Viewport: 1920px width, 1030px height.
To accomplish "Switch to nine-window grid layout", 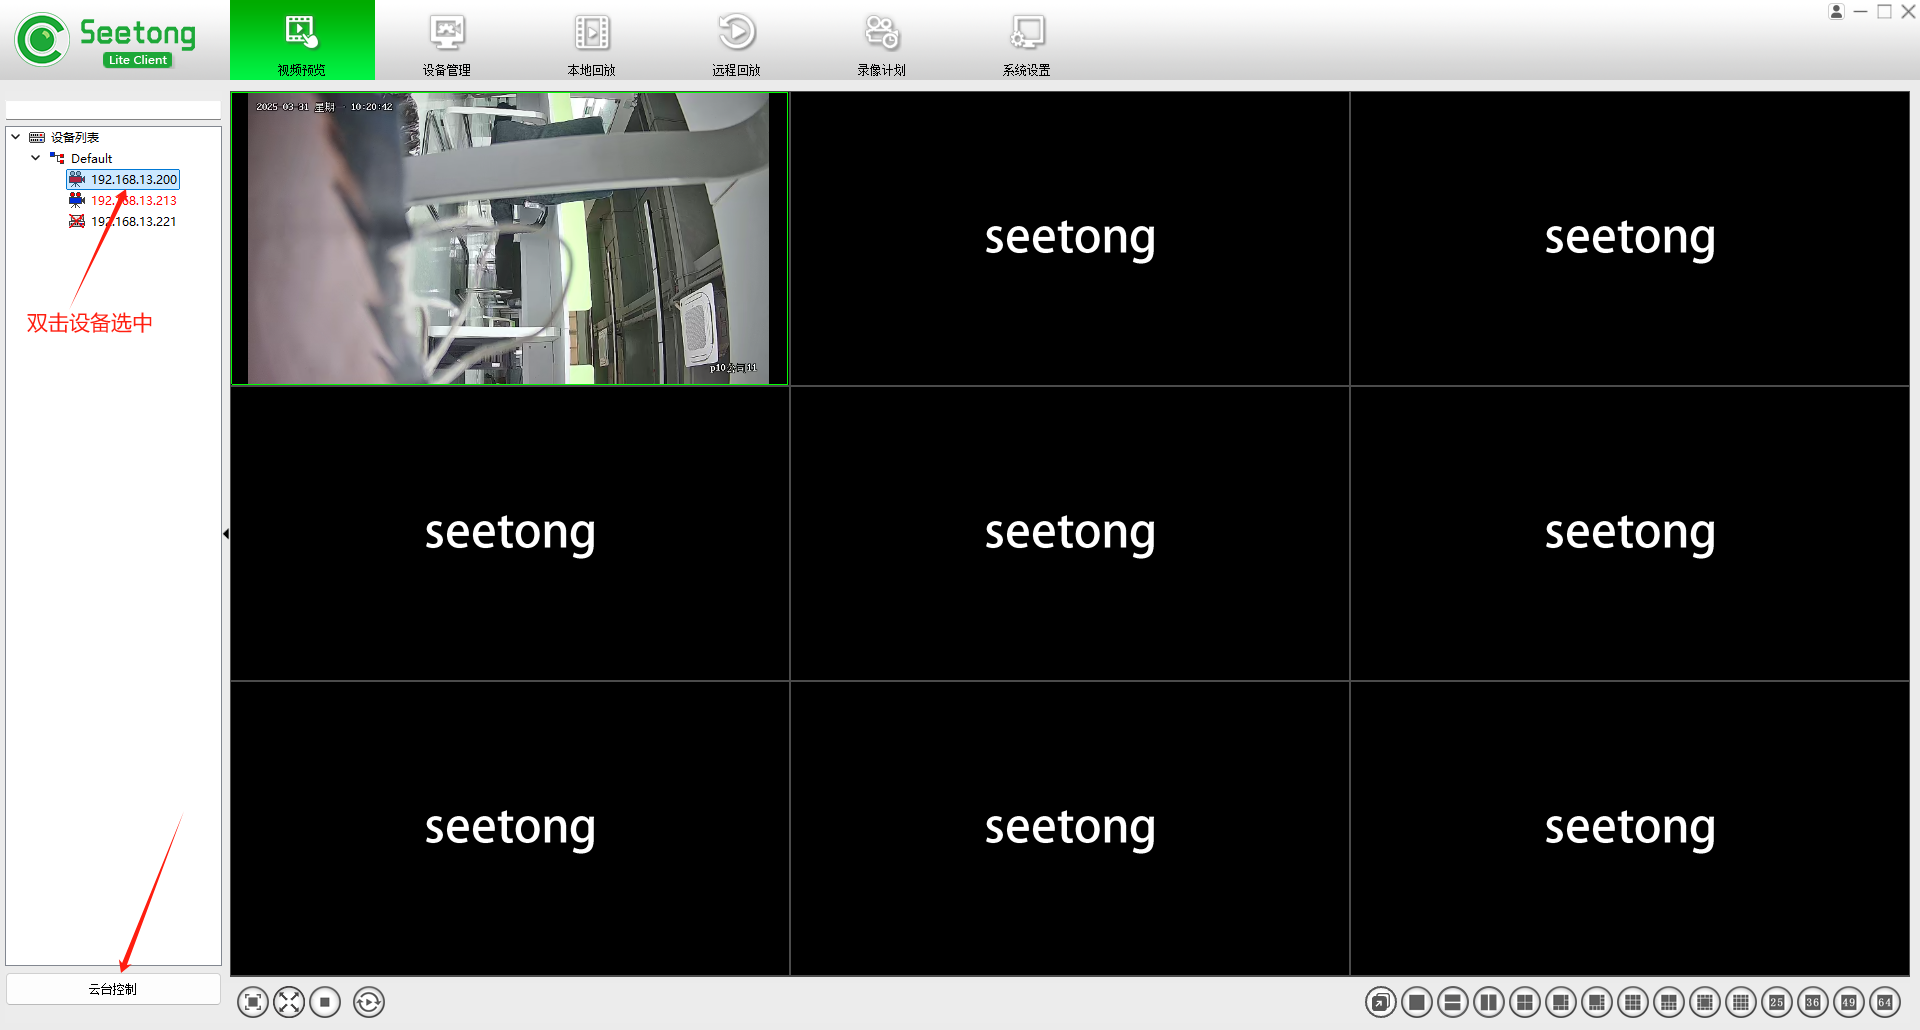I will pos(1633,1002).
